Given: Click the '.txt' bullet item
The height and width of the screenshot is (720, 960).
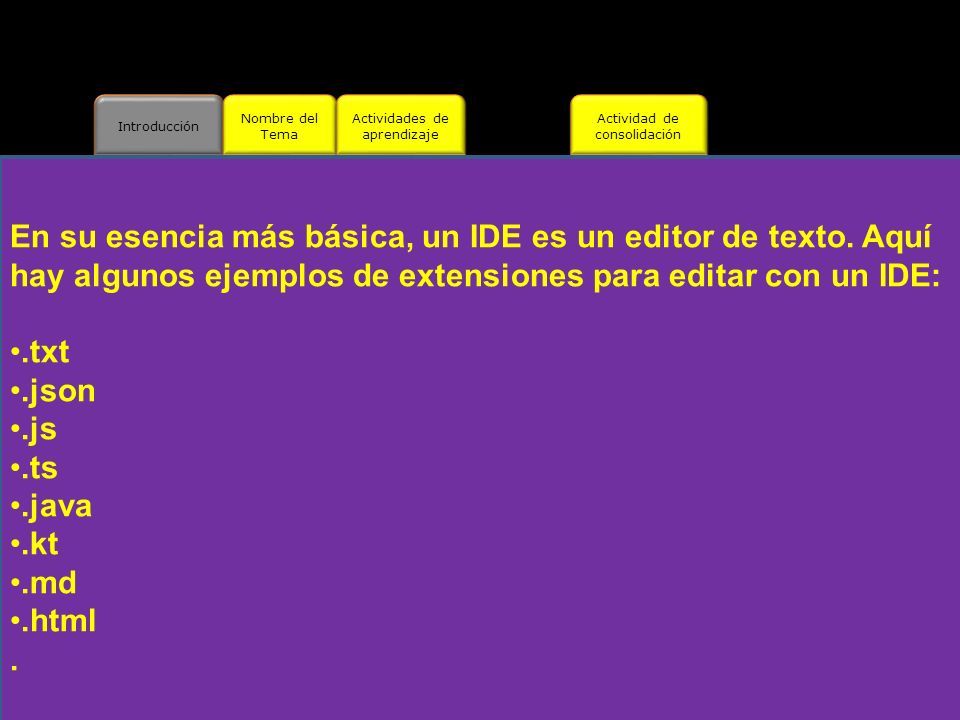Looking at the screenshot, I should (40, 352).
